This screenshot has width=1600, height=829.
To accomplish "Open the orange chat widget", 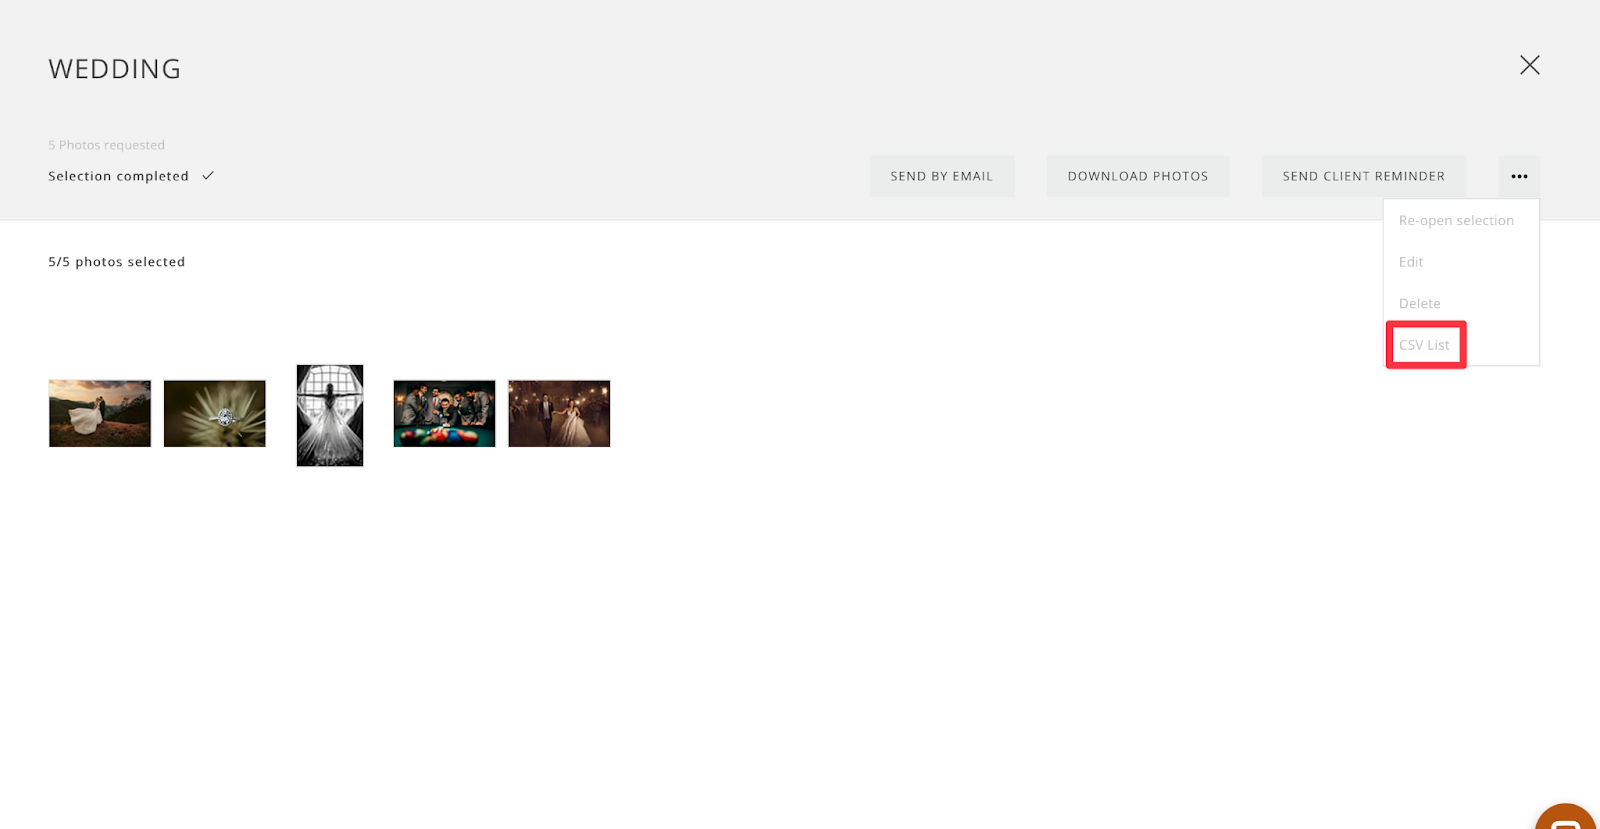I will pyautogui.click(x=1567, y=817).
